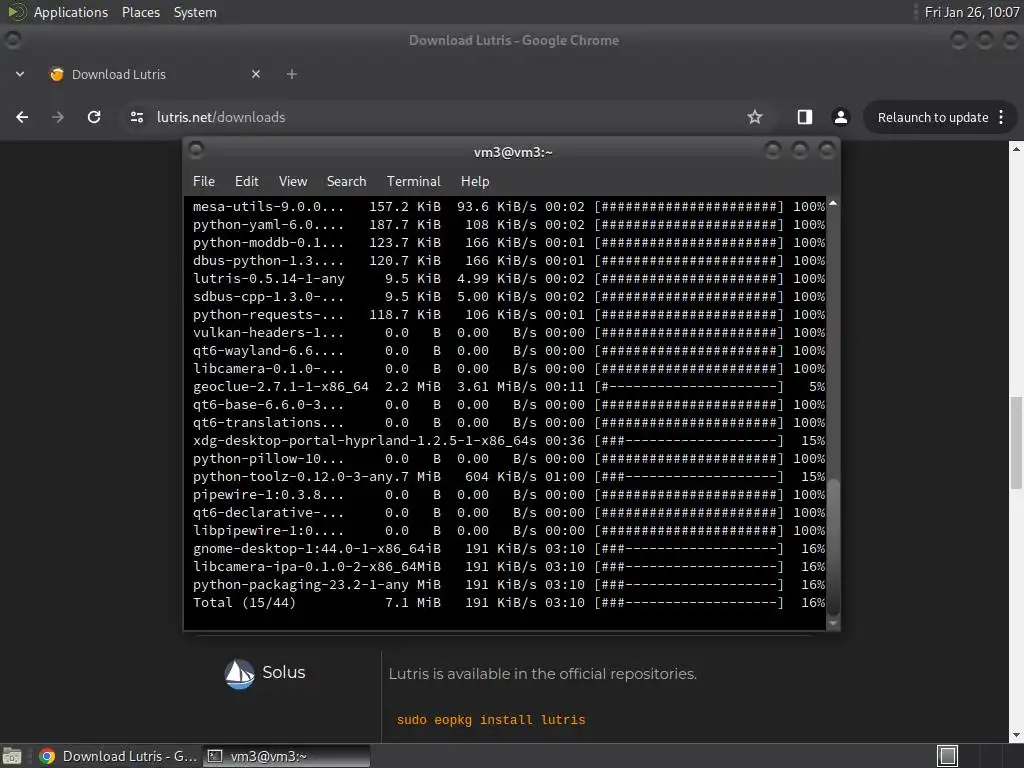Open Chrome three-dot menu
The width and height of the screenshot is (1024, 768).
1001,117
